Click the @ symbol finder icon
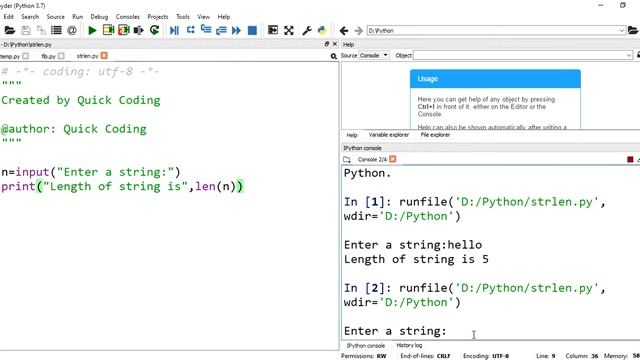 [72, 30]
